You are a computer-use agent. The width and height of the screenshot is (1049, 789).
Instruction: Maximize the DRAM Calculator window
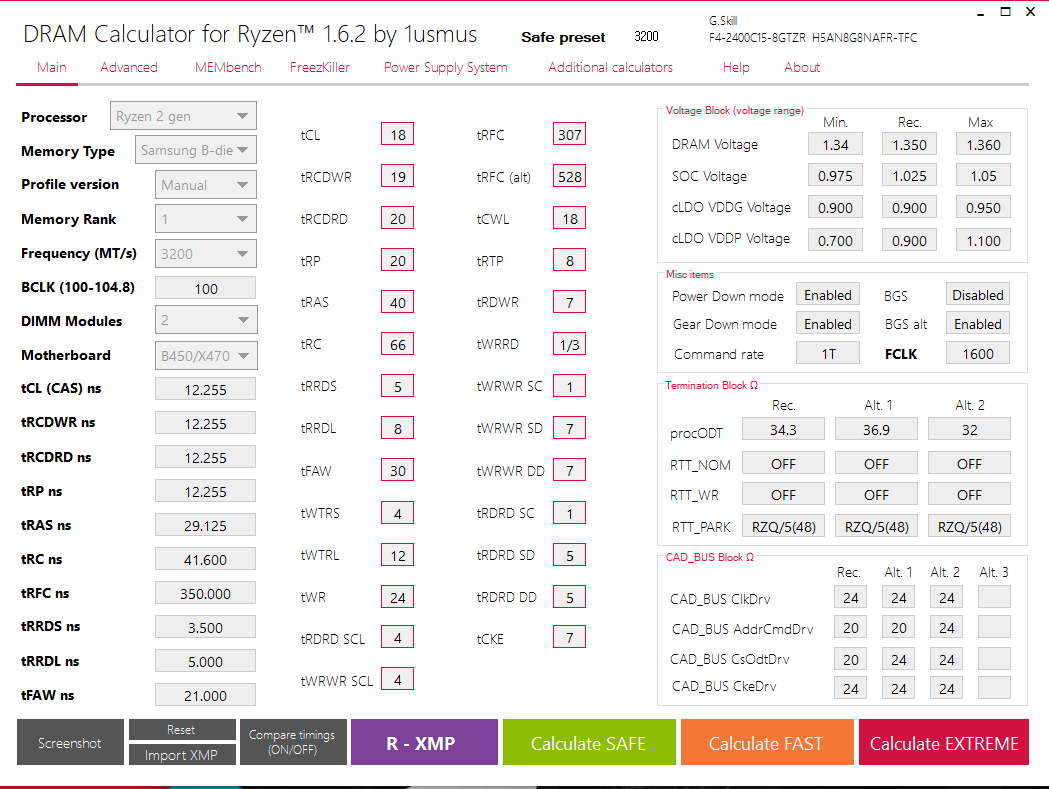tap(1006, 11)
